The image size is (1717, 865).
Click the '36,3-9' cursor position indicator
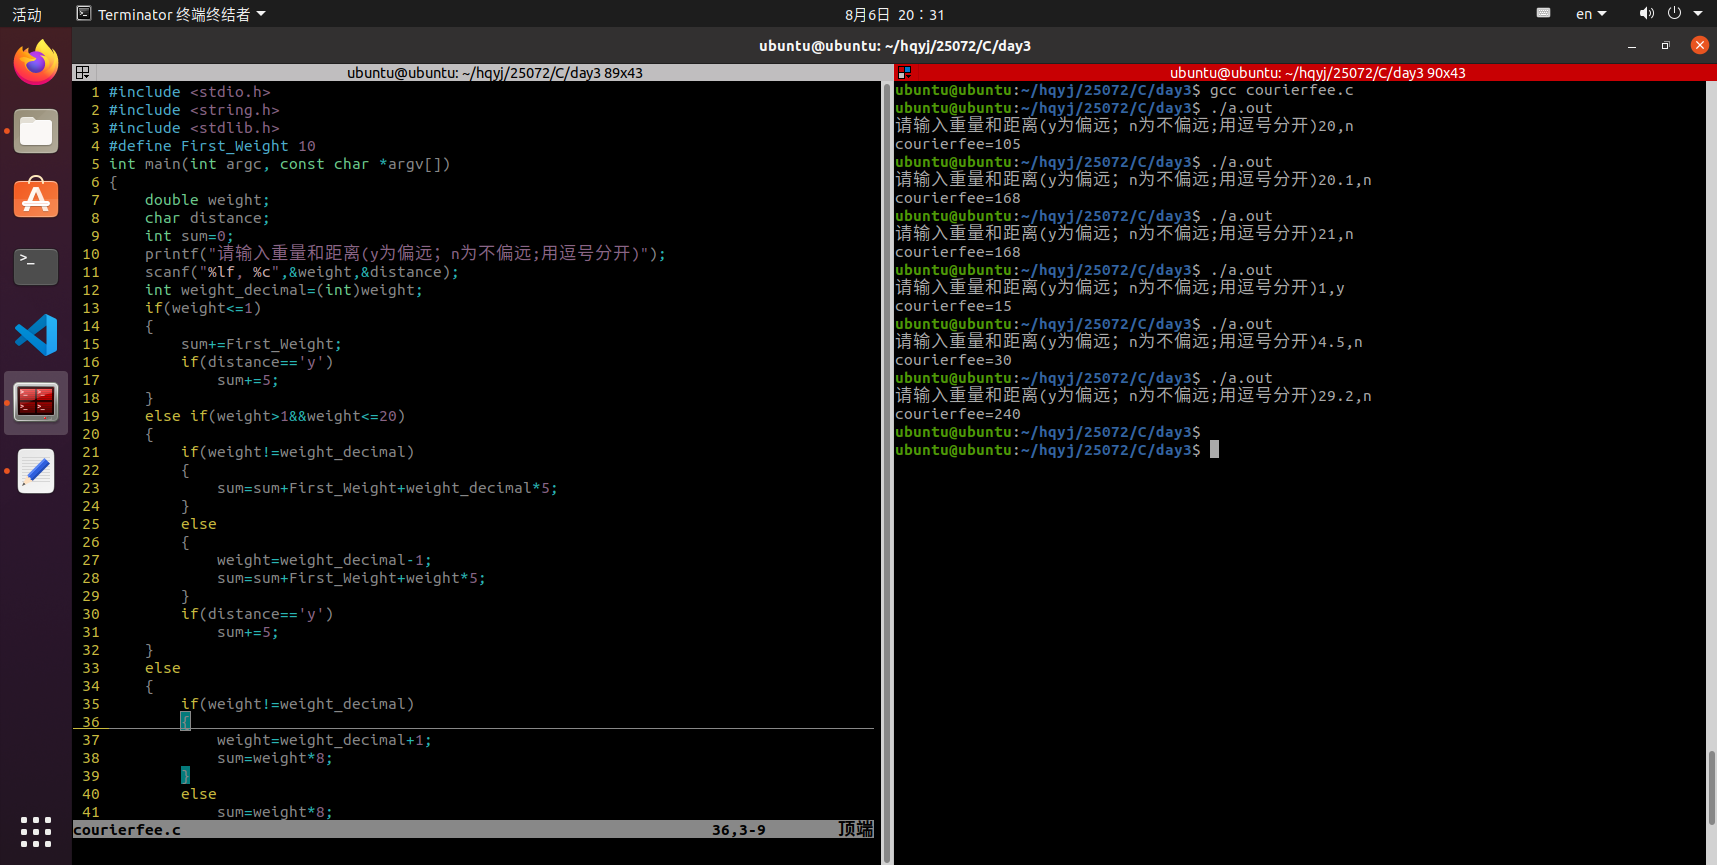(739, 830)
